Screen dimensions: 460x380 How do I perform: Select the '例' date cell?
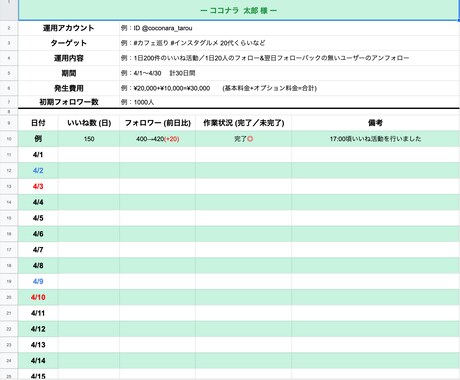[38, 139]
